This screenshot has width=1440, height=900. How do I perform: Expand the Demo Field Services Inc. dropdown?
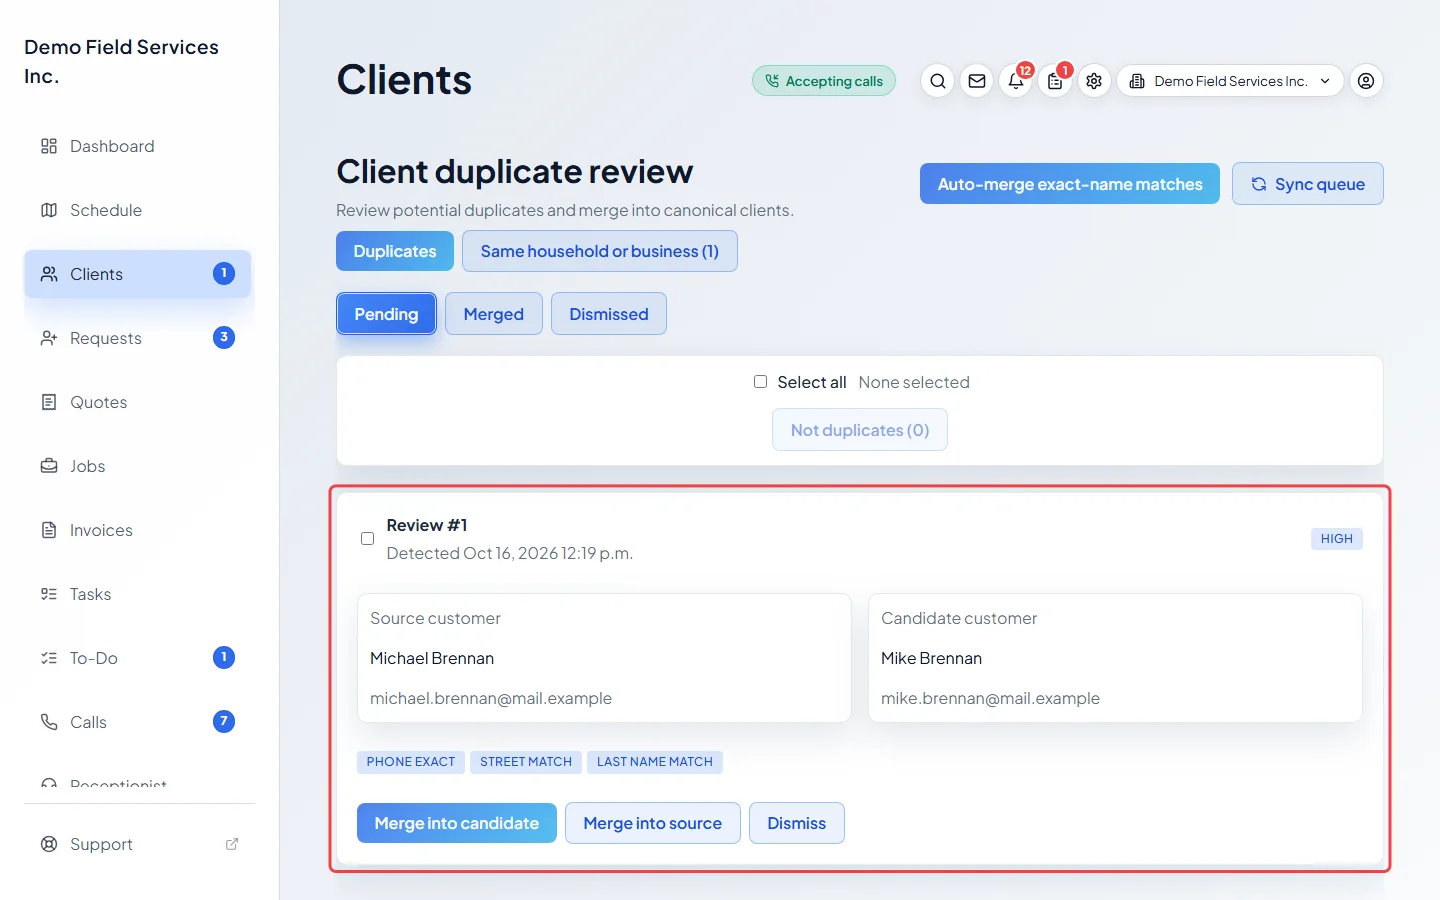tap(1230, 81)
